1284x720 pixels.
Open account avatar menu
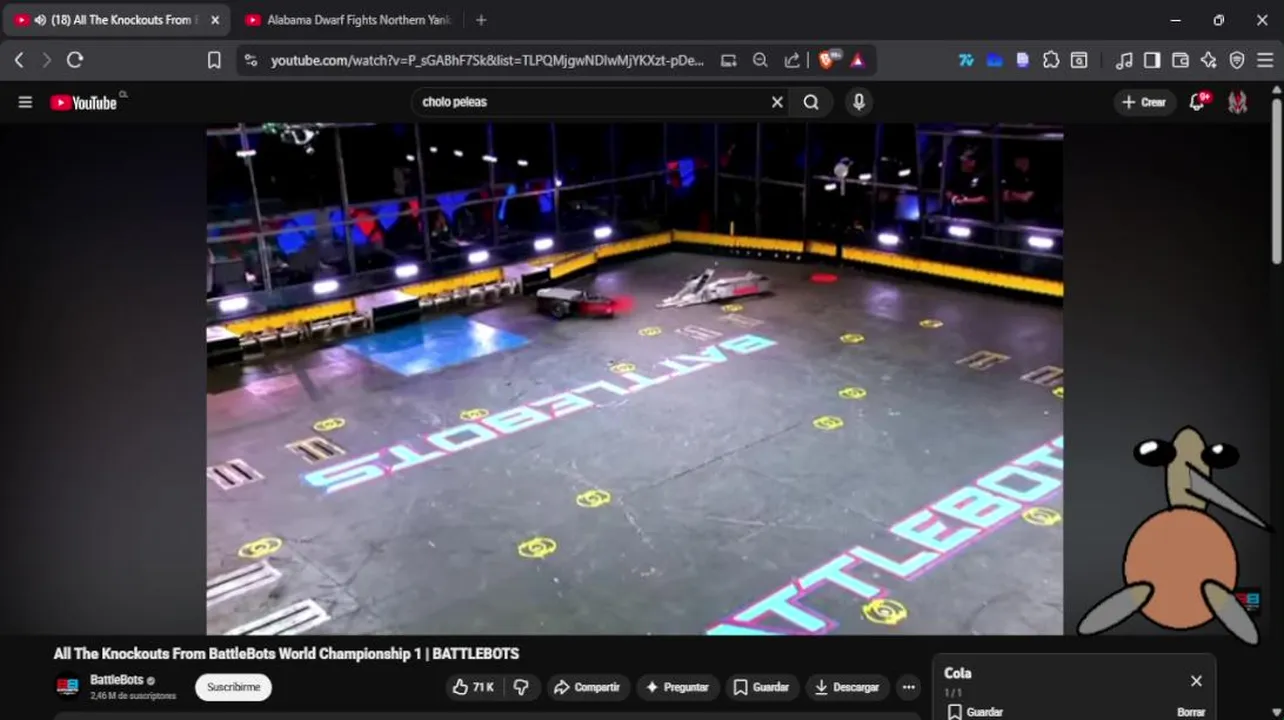pos(1238,102)
